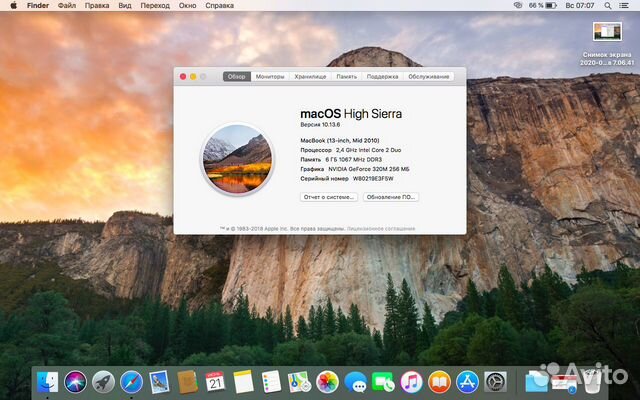
Task: Switch to the Поддержка tab
Action: pyautogui.click(x=382, y=76)
